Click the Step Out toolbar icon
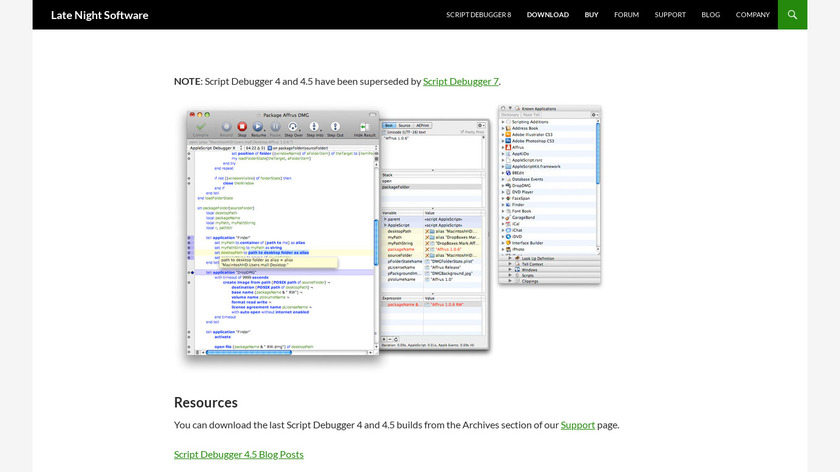 tap(336, 127)
